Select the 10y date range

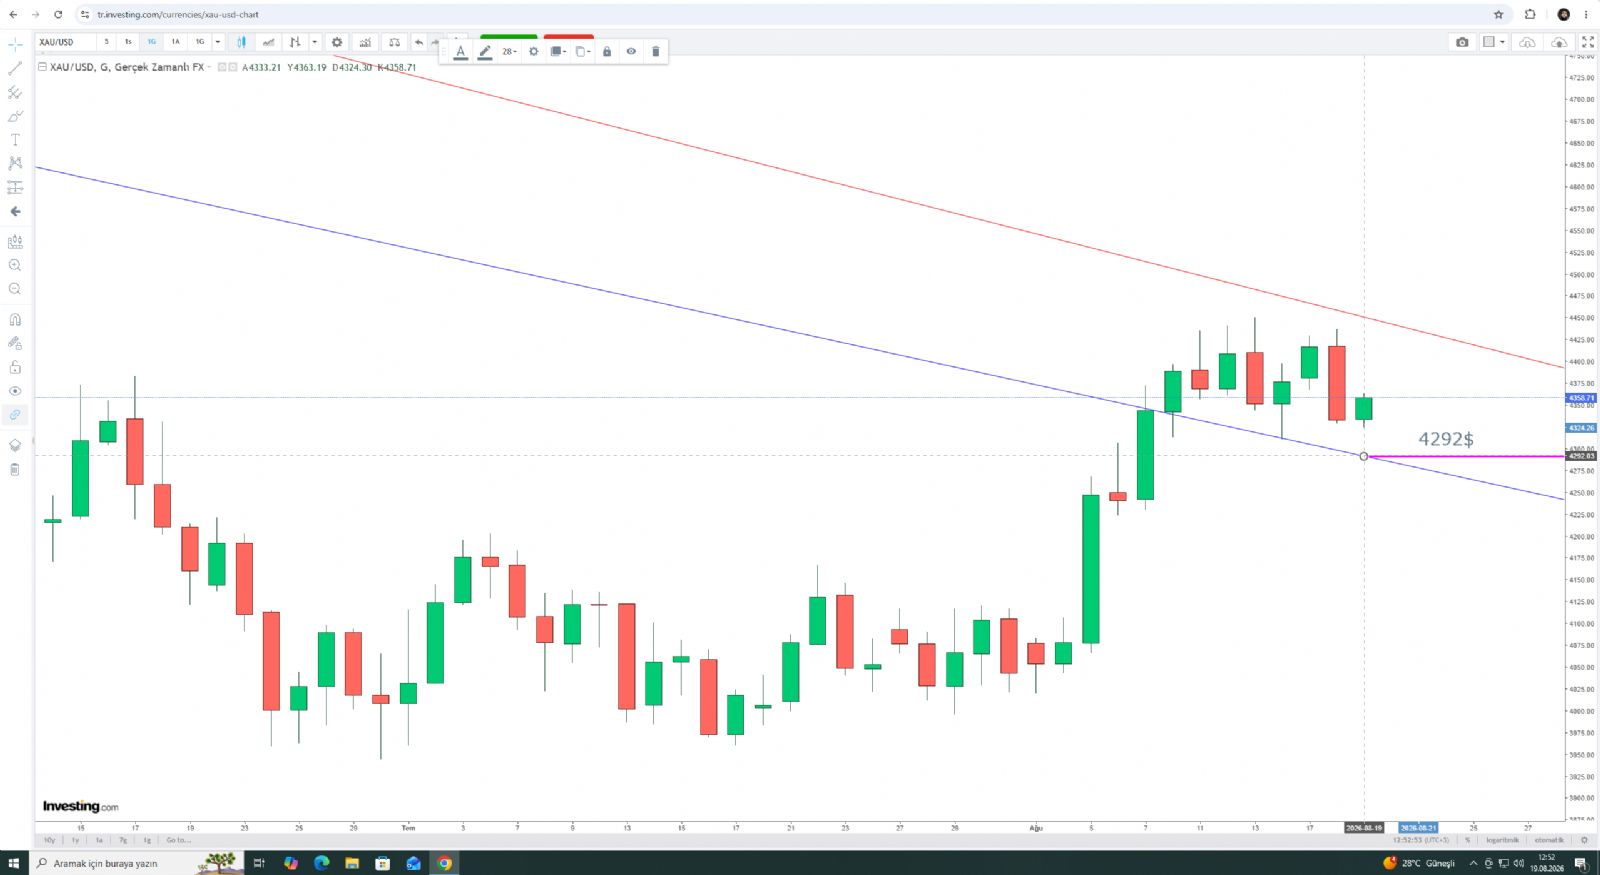tap(49, 840)
